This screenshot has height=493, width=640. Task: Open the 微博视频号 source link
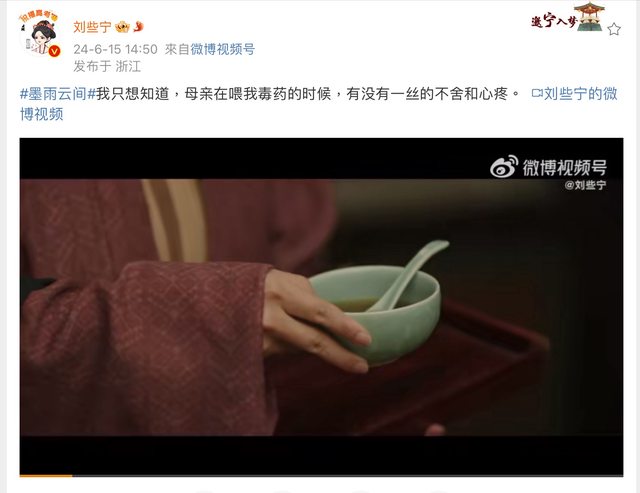pyautogui.click(x=222, y=49)
